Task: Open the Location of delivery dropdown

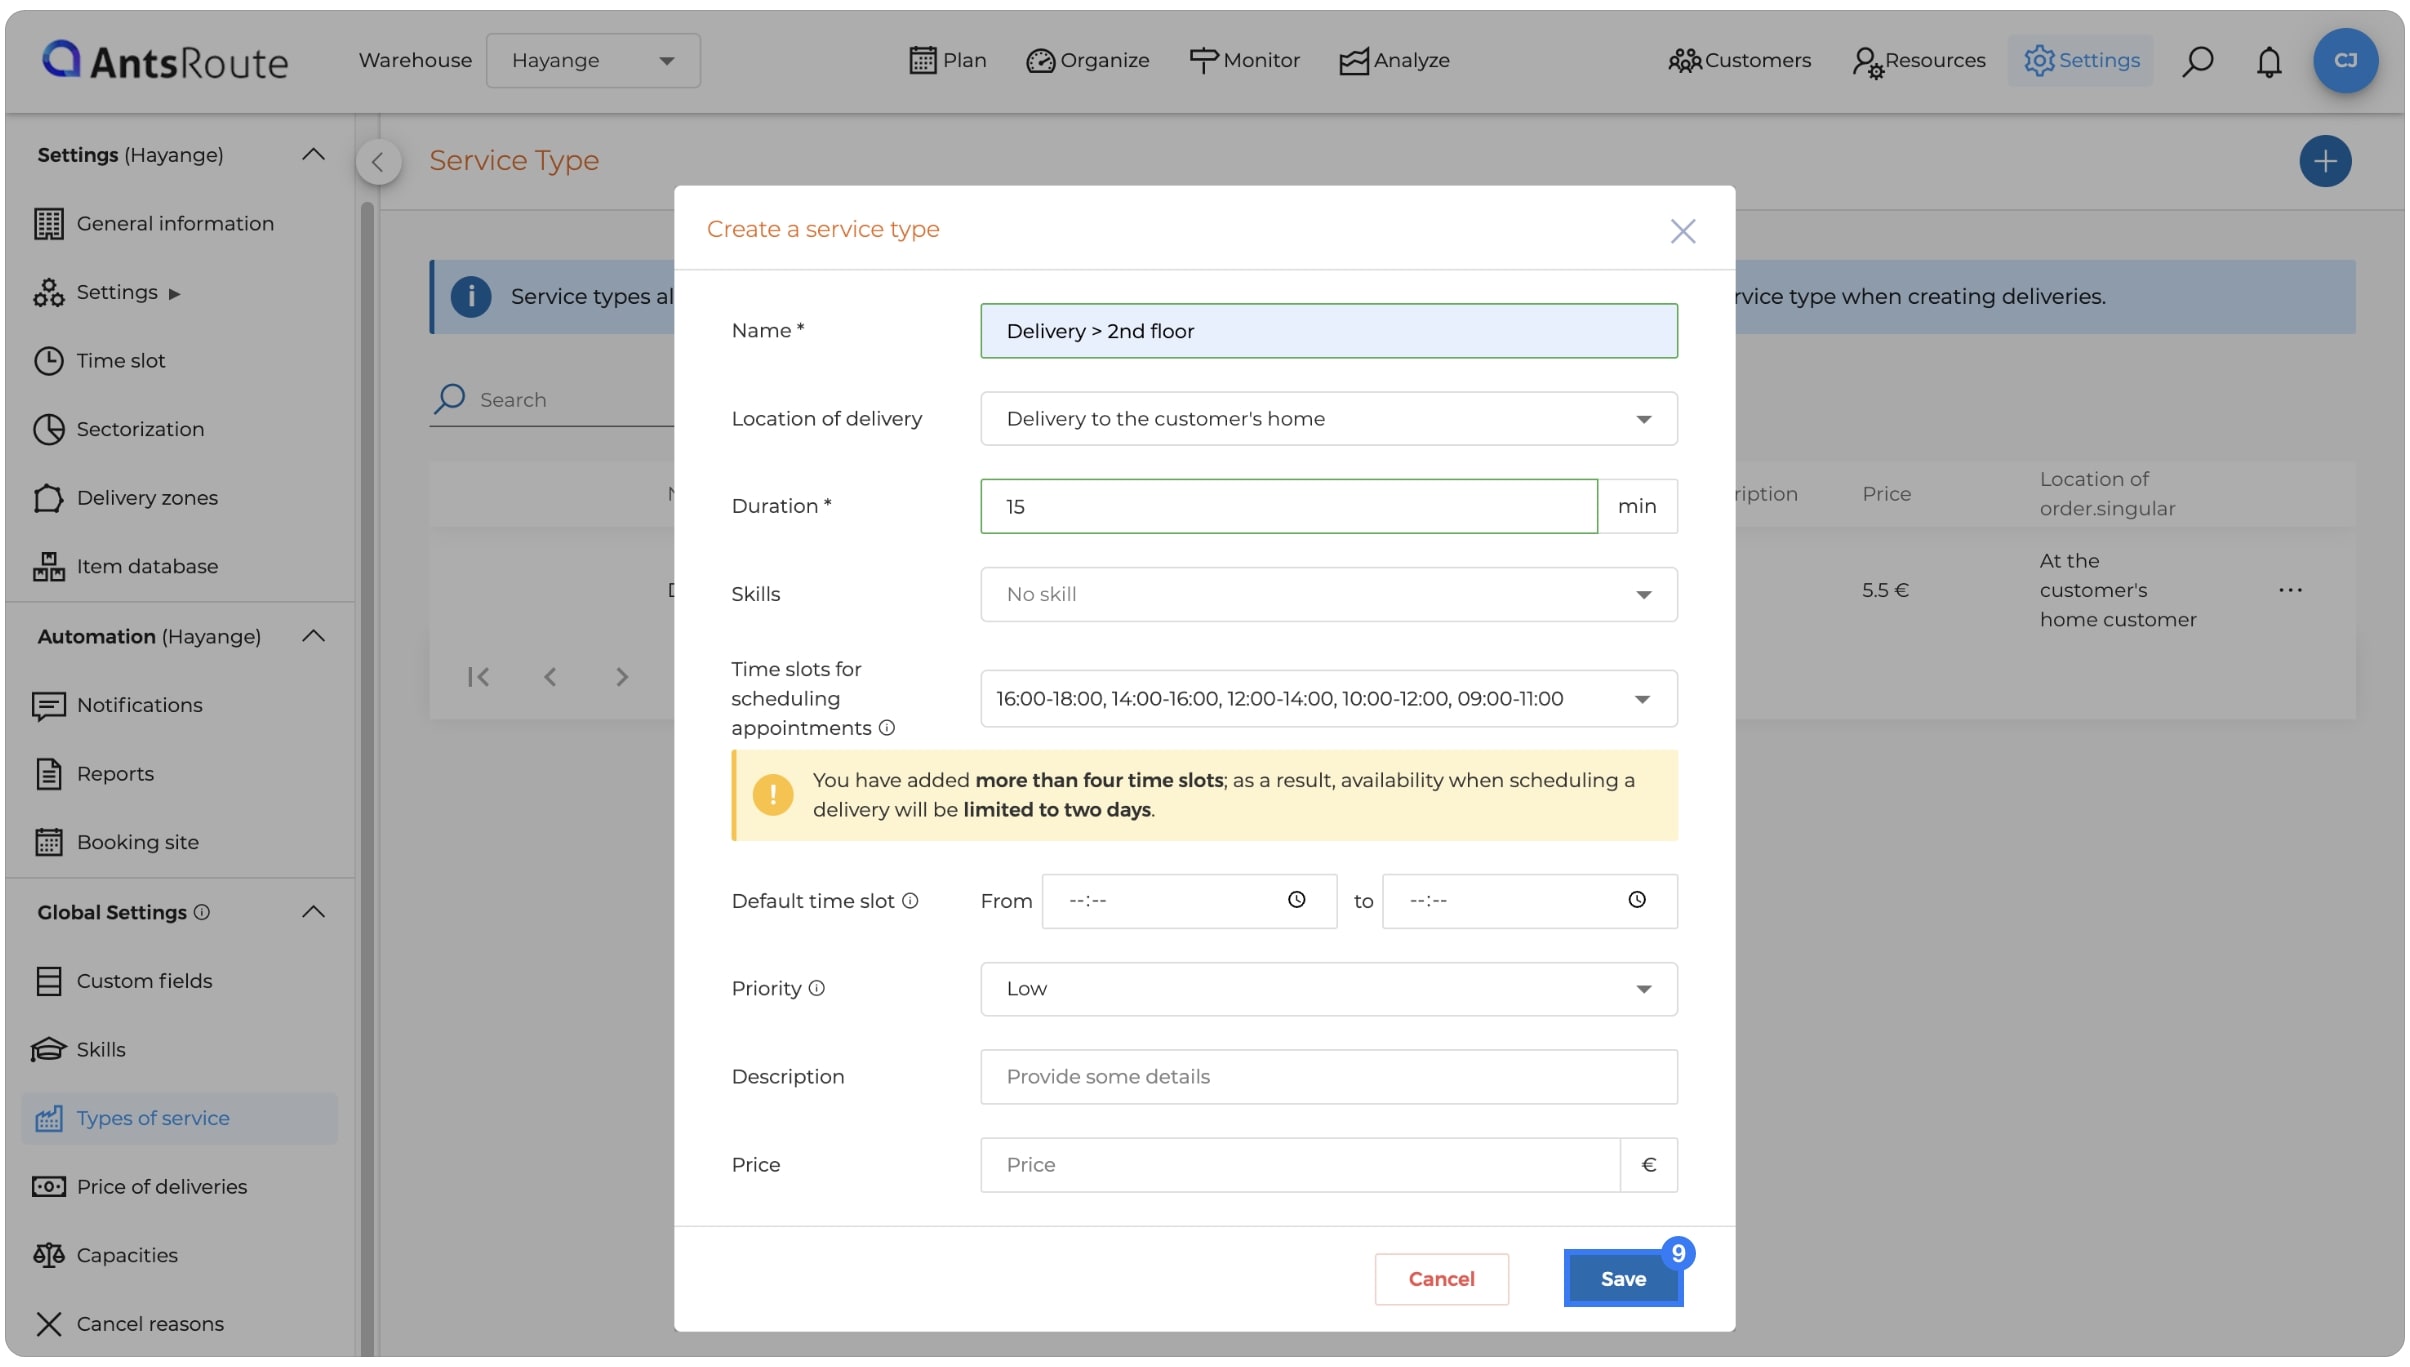Action: pos(1328,419)
